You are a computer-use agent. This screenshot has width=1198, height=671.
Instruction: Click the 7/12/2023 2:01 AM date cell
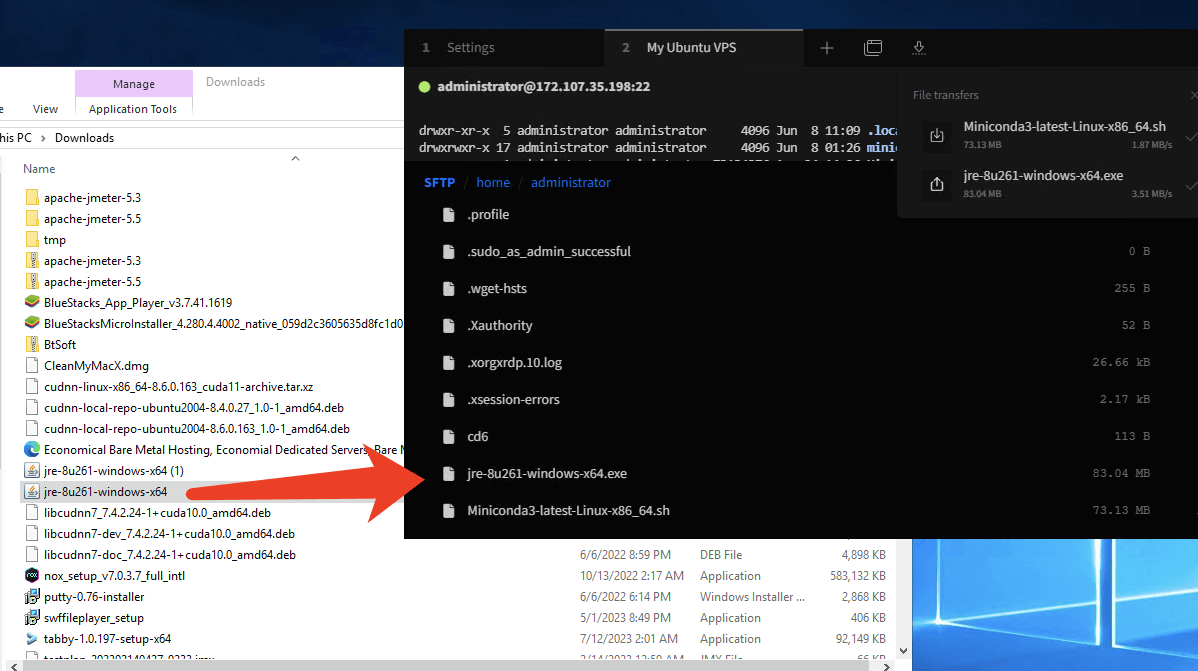628,639
